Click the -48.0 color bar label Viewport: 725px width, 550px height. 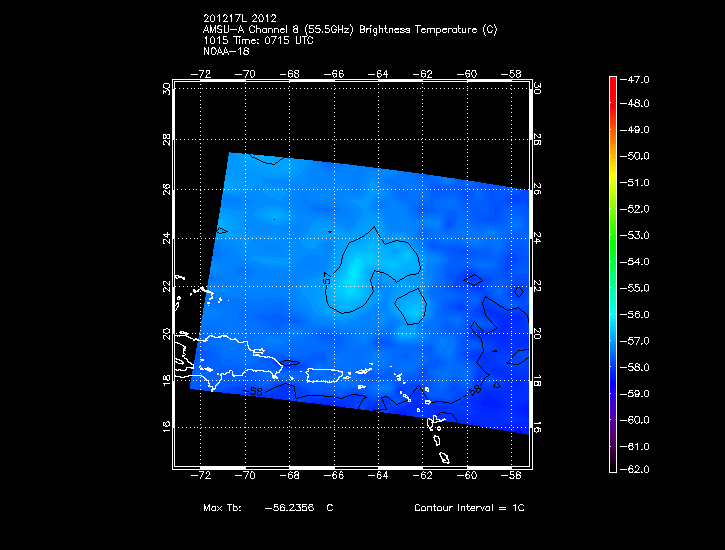coord(634,103)
